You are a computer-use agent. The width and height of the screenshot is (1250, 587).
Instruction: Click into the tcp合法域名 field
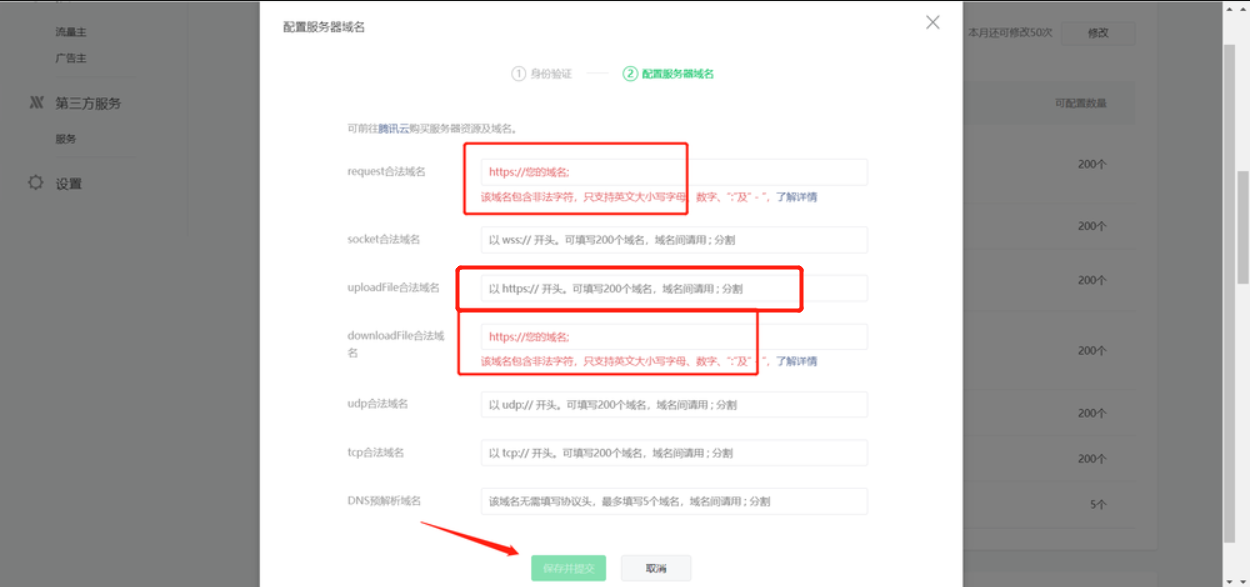(x=673, y=453)
